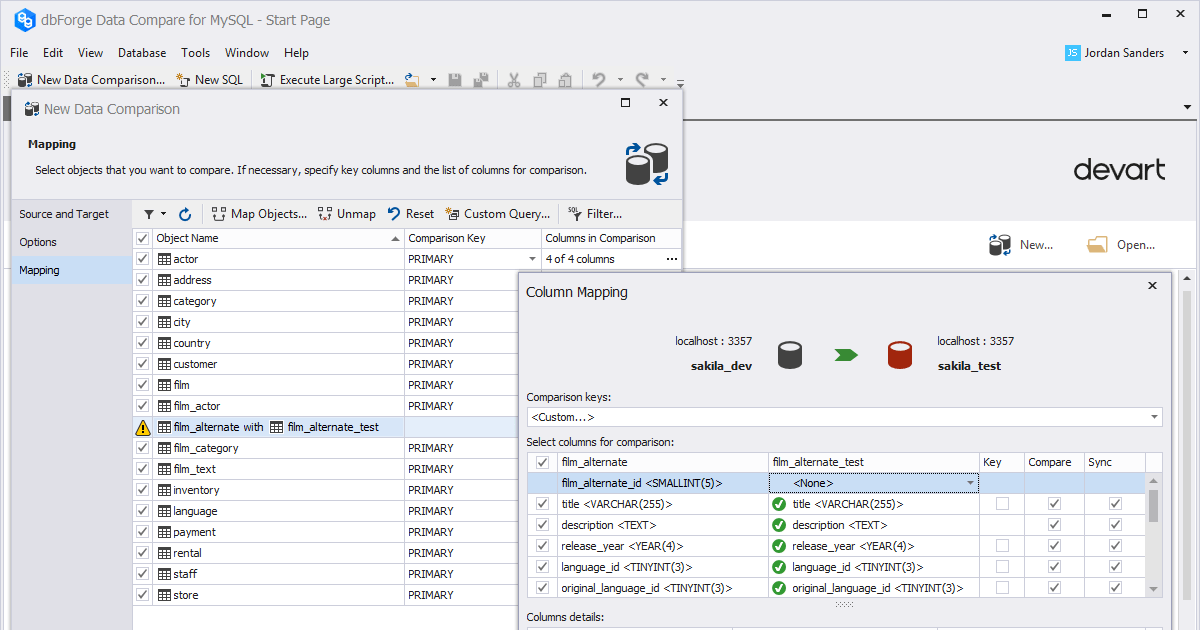Toggle the Key checkbox for title column
Viewport: 1200px width, 630px height.
click(x=1002, y=504)
